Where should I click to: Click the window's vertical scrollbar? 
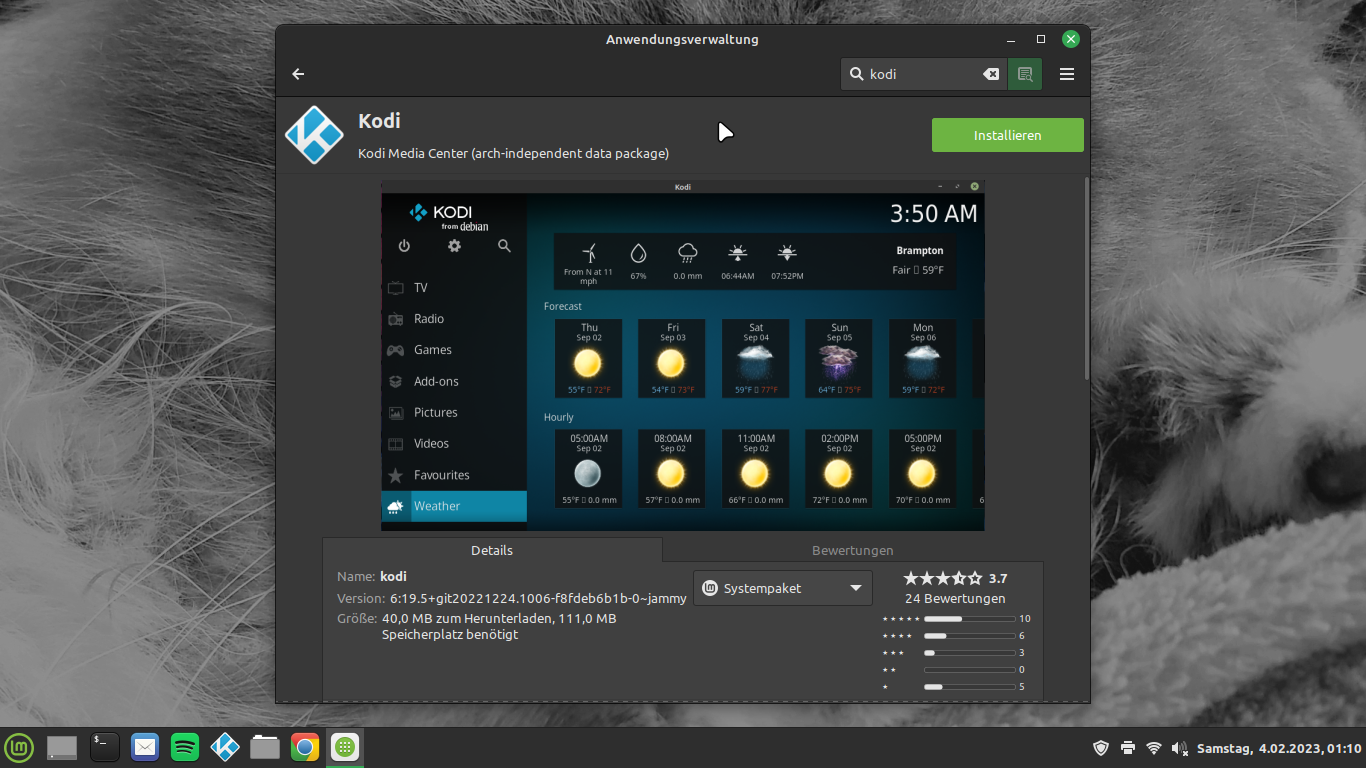click(1087, 278)
